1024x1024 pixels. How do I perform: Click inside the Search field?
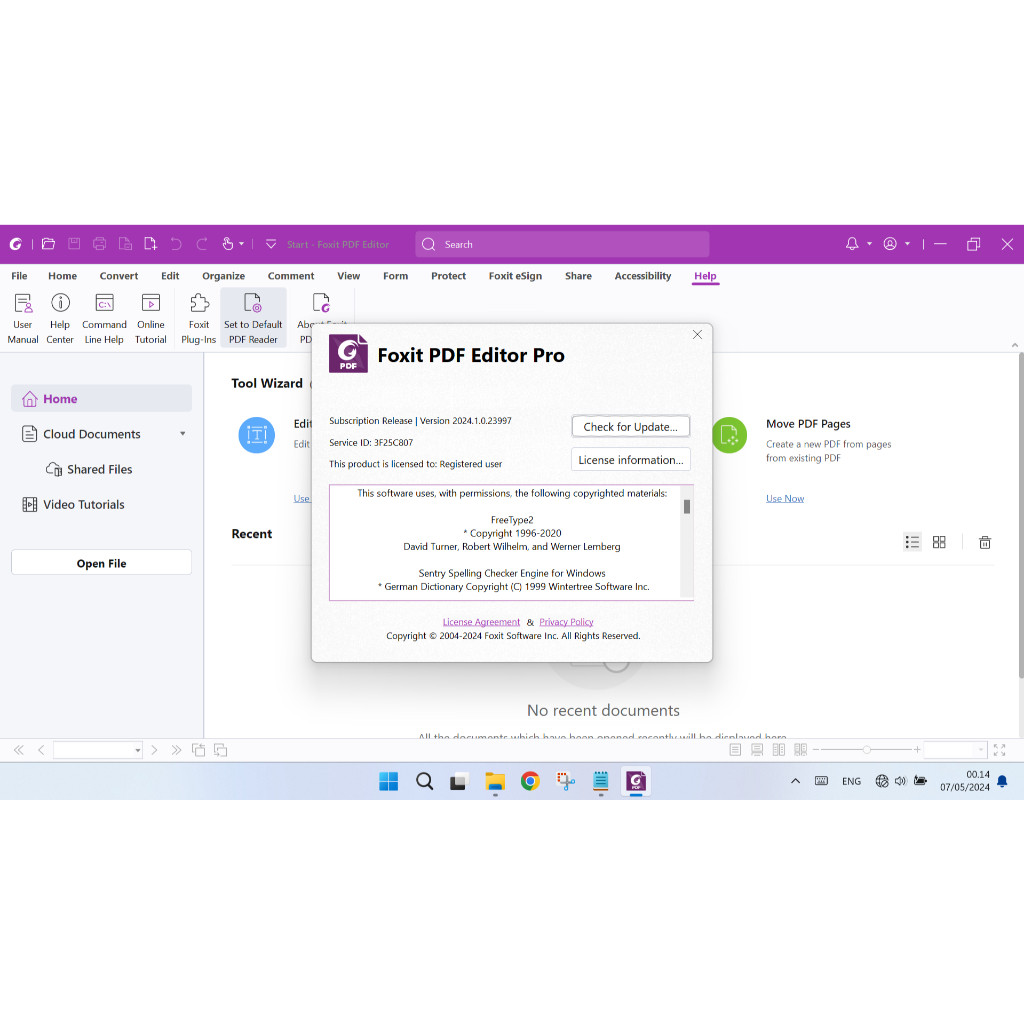(x=560, y=243)
